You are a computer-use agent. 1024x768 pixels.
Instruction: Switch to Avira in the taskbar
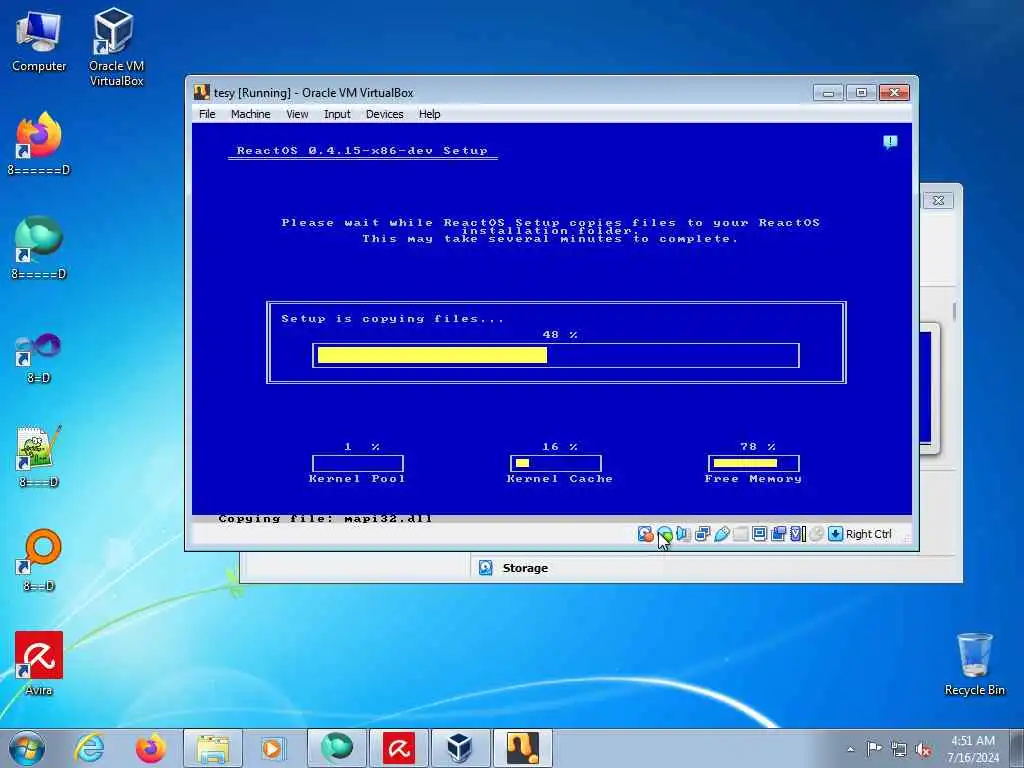click(398, 748)
